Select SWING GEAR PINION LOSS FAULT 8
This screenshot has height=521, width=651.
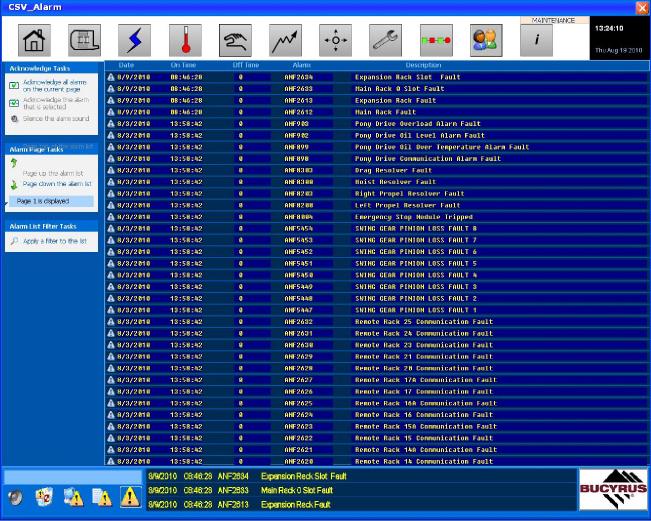tap(377, 228)
